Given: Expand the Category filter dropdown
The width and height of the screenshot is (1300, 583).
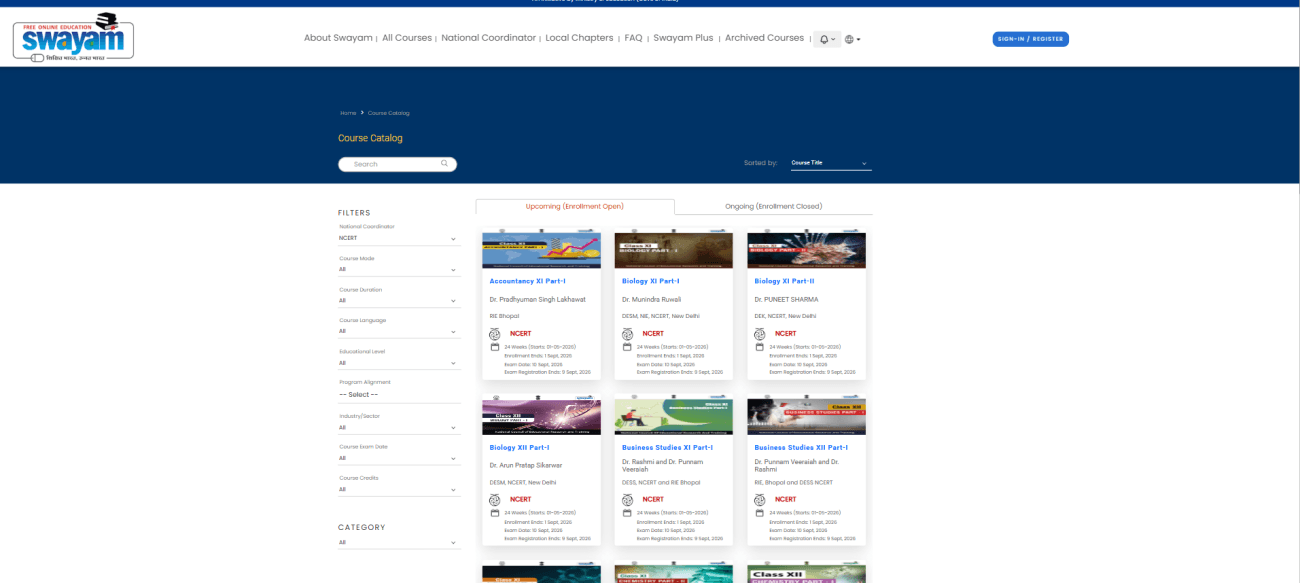Looking at the screenshot, I should tap(399, 543).
